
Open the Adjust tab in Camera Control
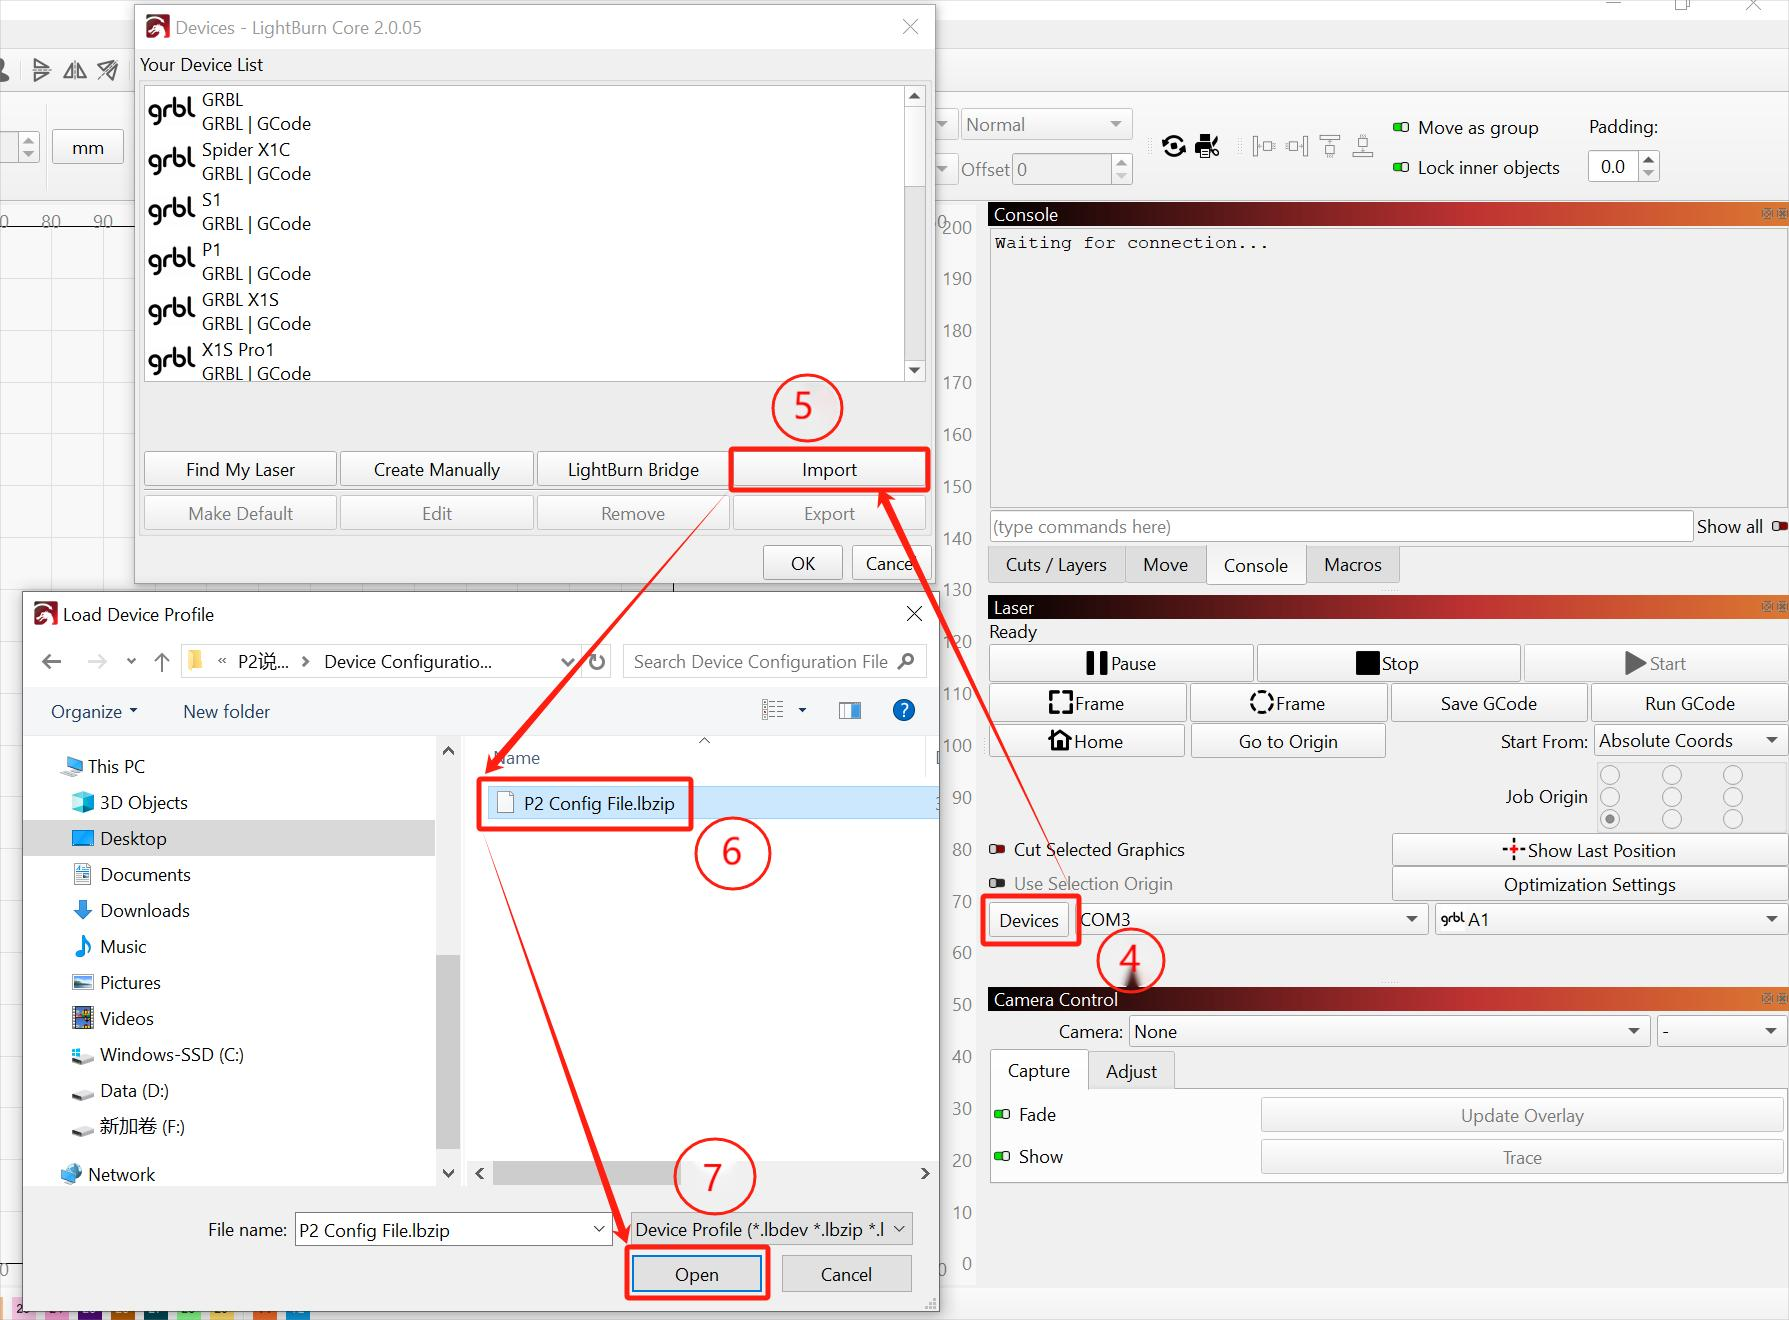coord(1131,1071)
